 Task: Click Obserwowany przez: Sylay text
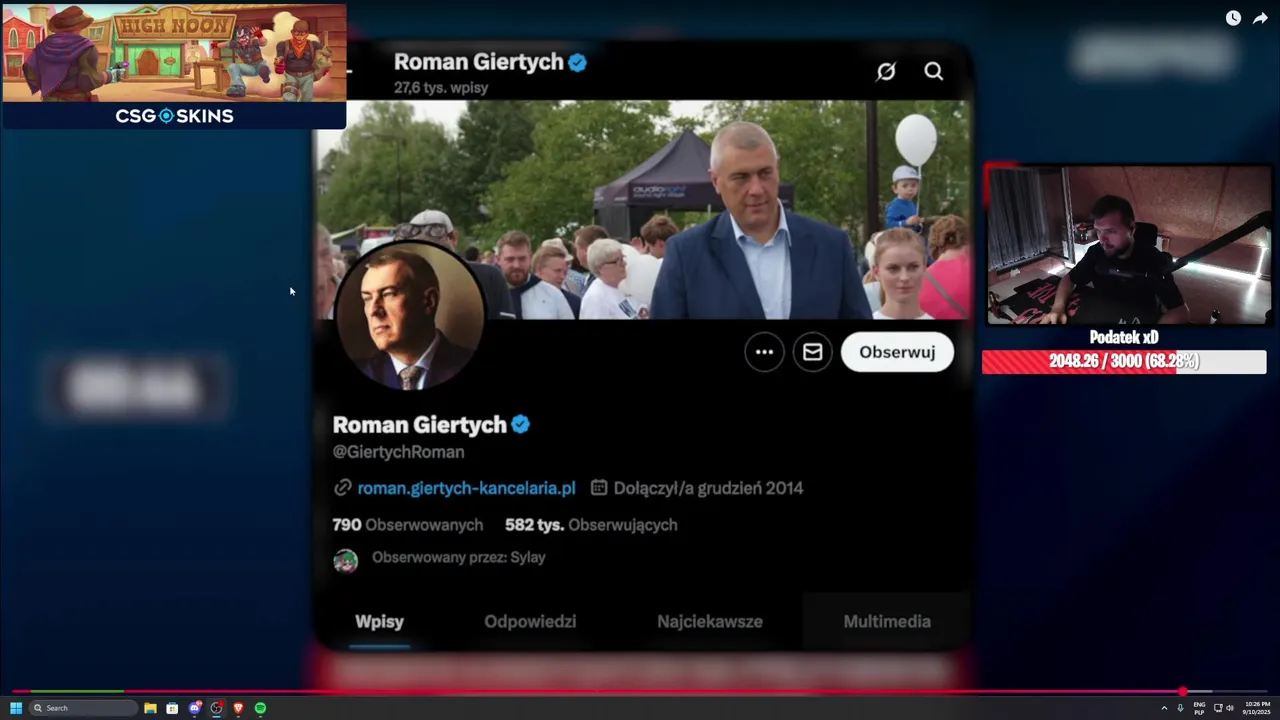click(459, 557)
